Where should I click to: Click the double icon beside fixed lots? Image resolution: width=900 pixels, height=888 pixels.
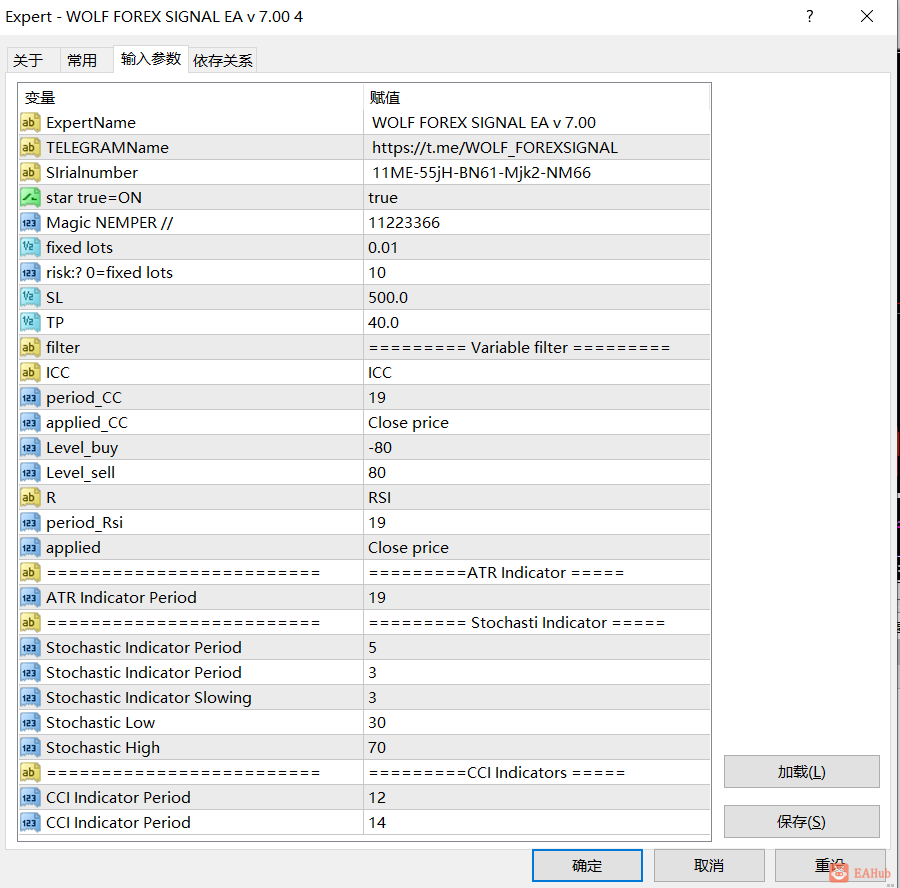click(x=30, y=247)
